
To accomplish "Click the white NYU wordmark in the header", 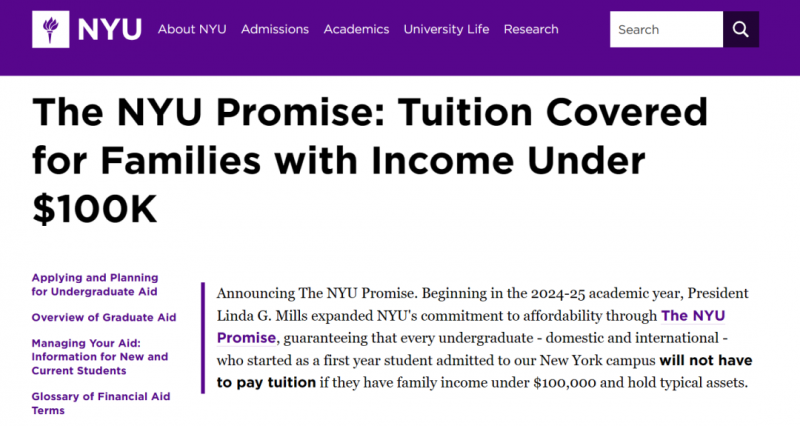I will pyautogui.click(x=110, y=30).
